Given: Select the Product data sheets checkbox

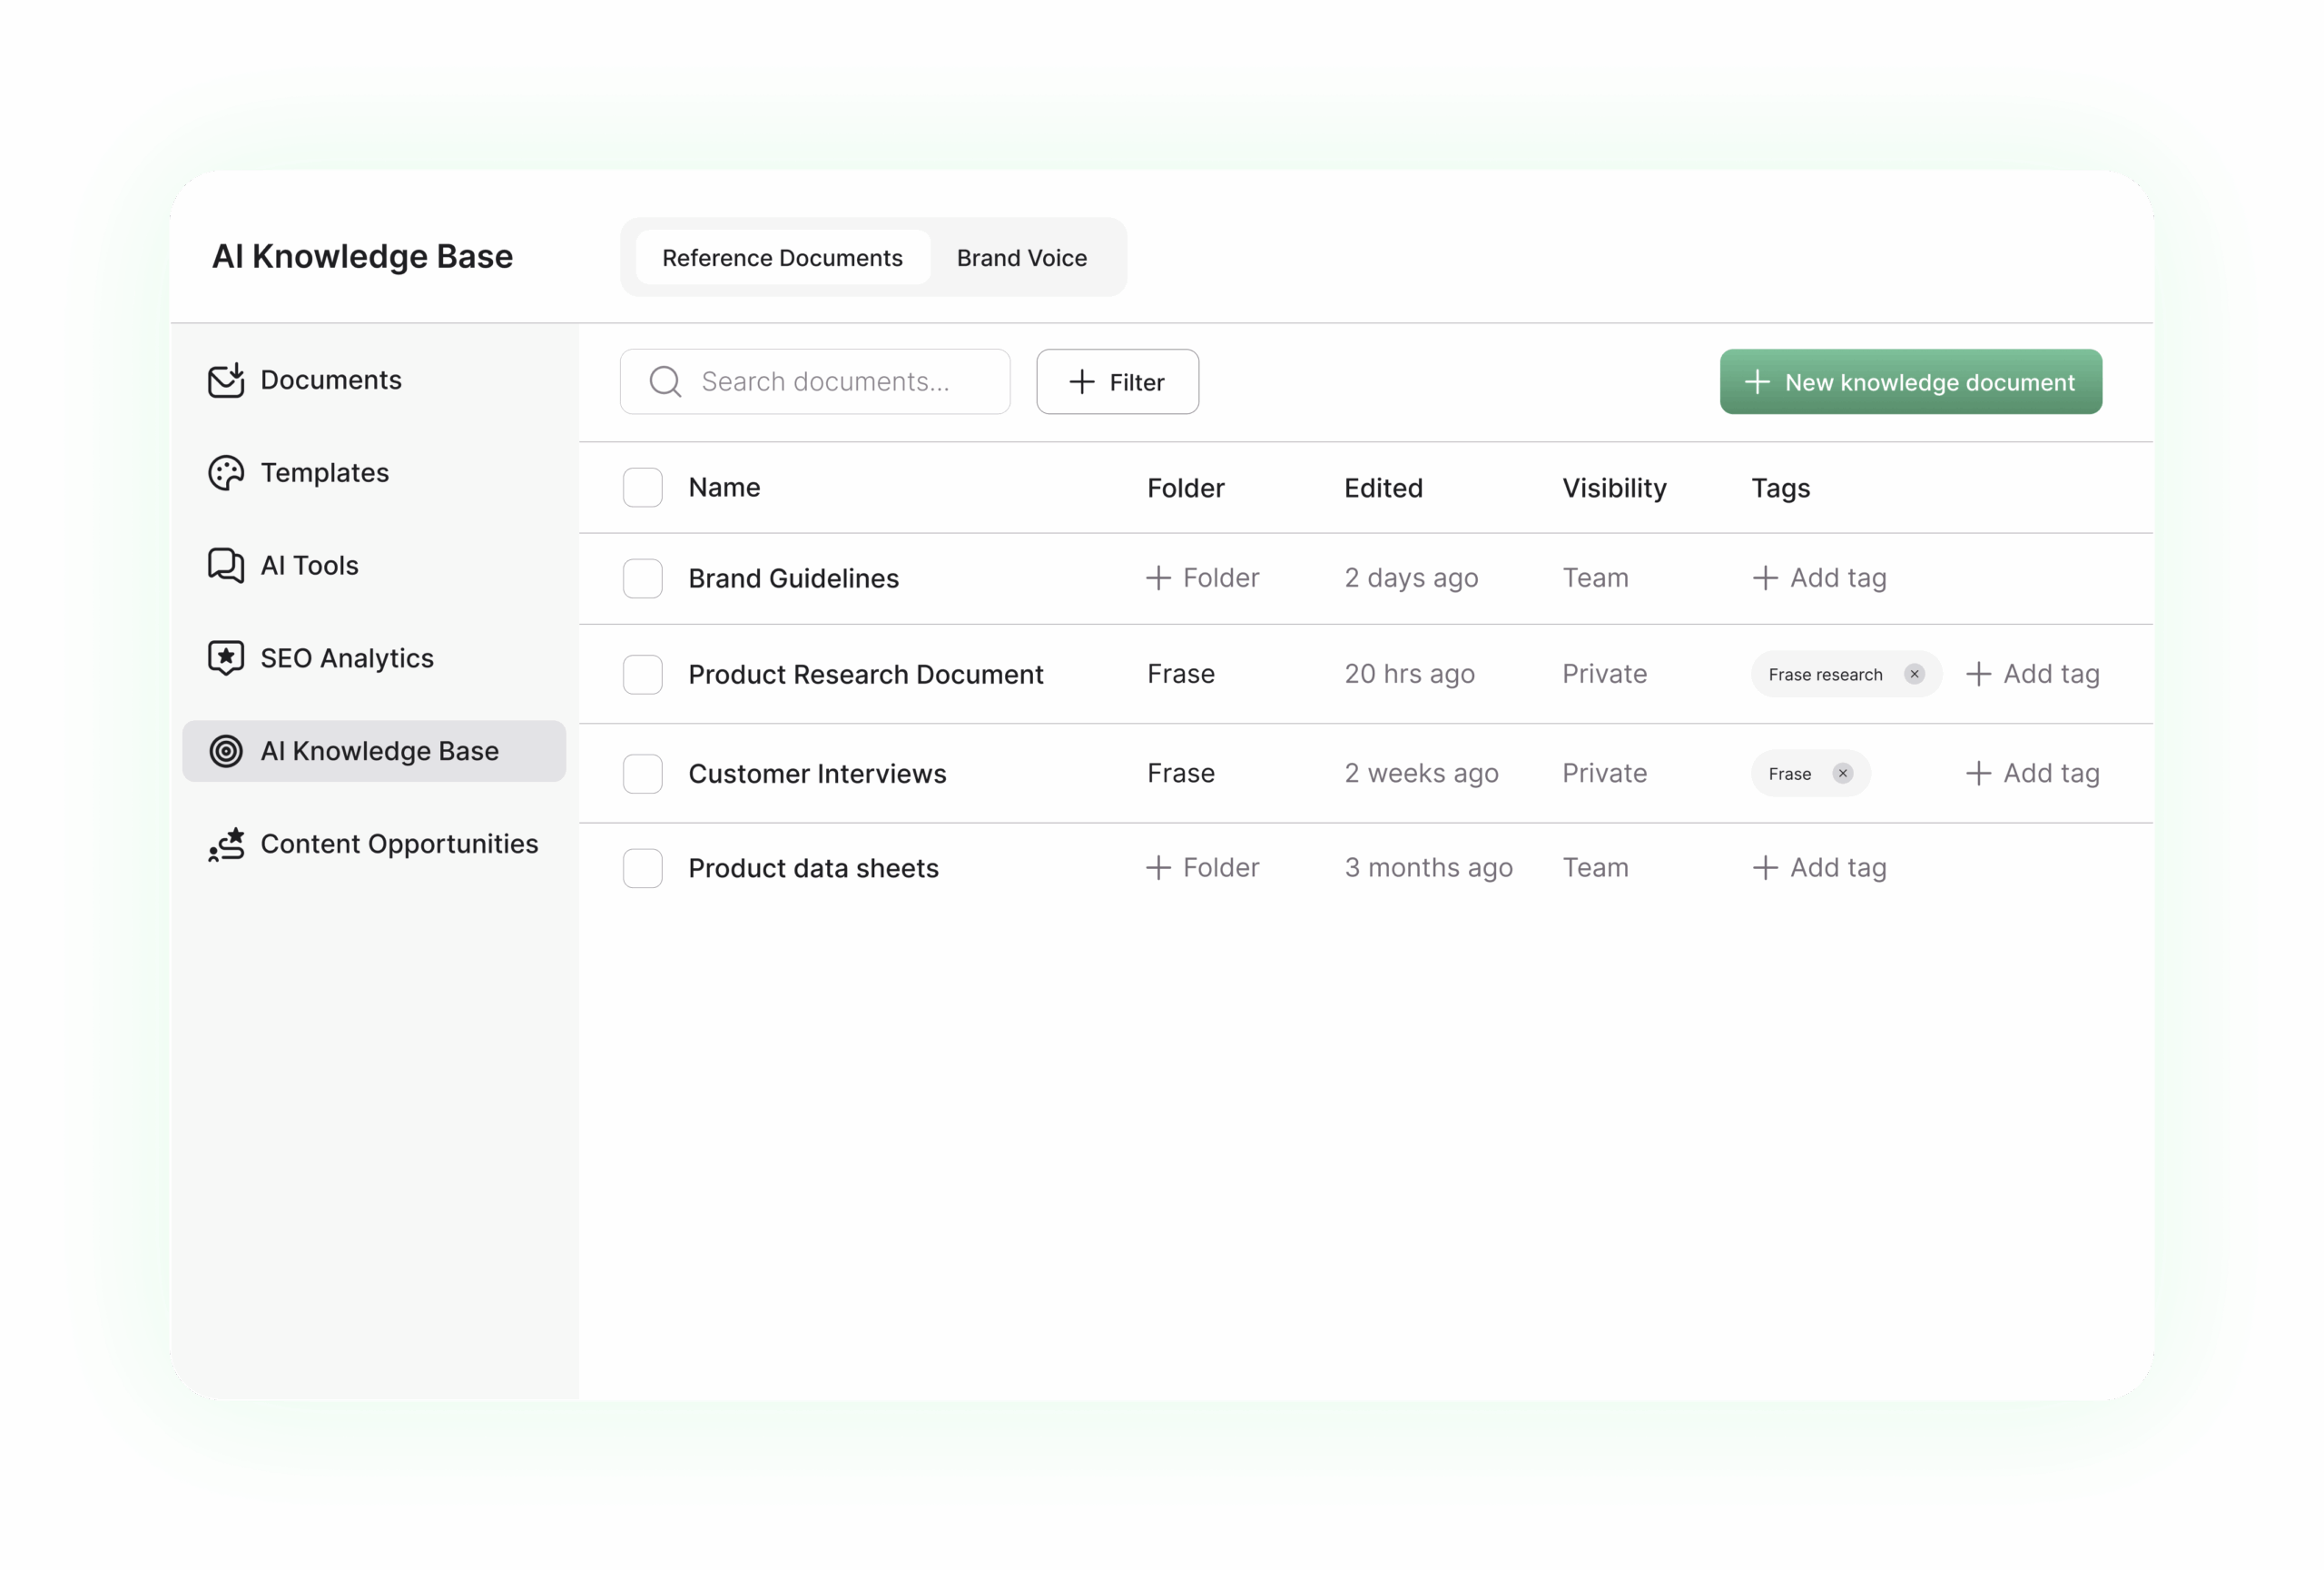Looking at the screenshot, I should coord(642,868).
